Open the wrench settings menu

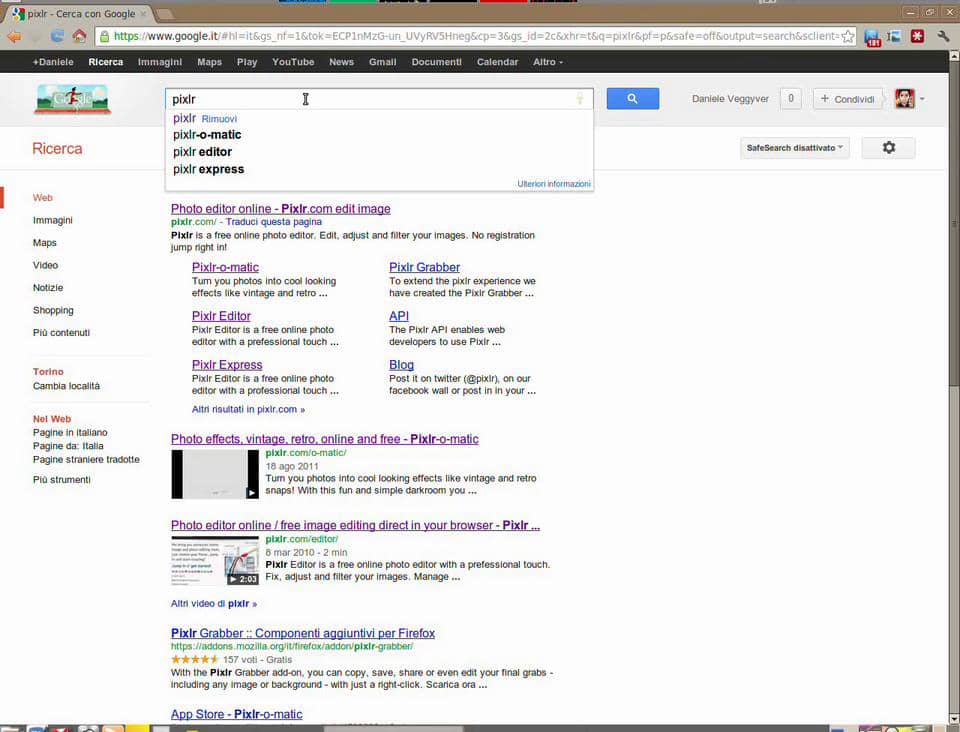tap(943, 37)
